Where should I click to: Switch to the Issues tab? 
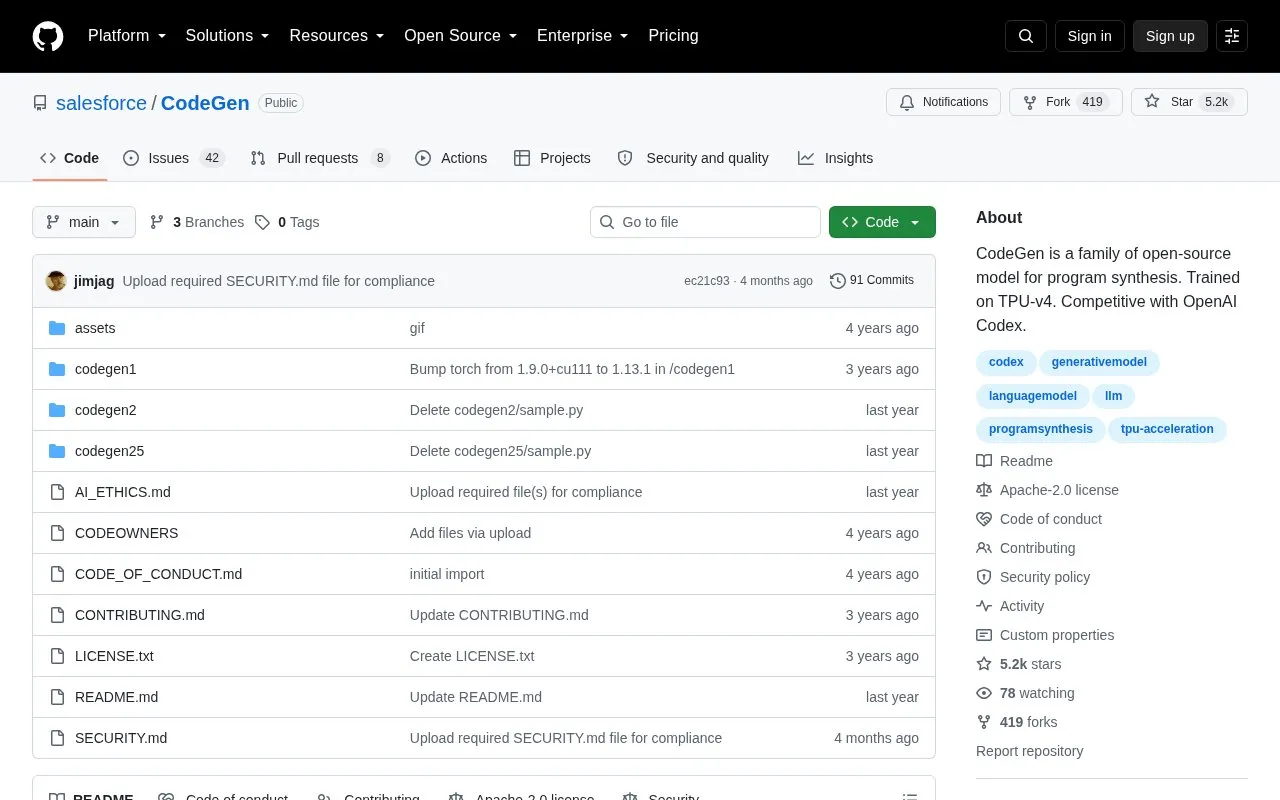[174, 158]
